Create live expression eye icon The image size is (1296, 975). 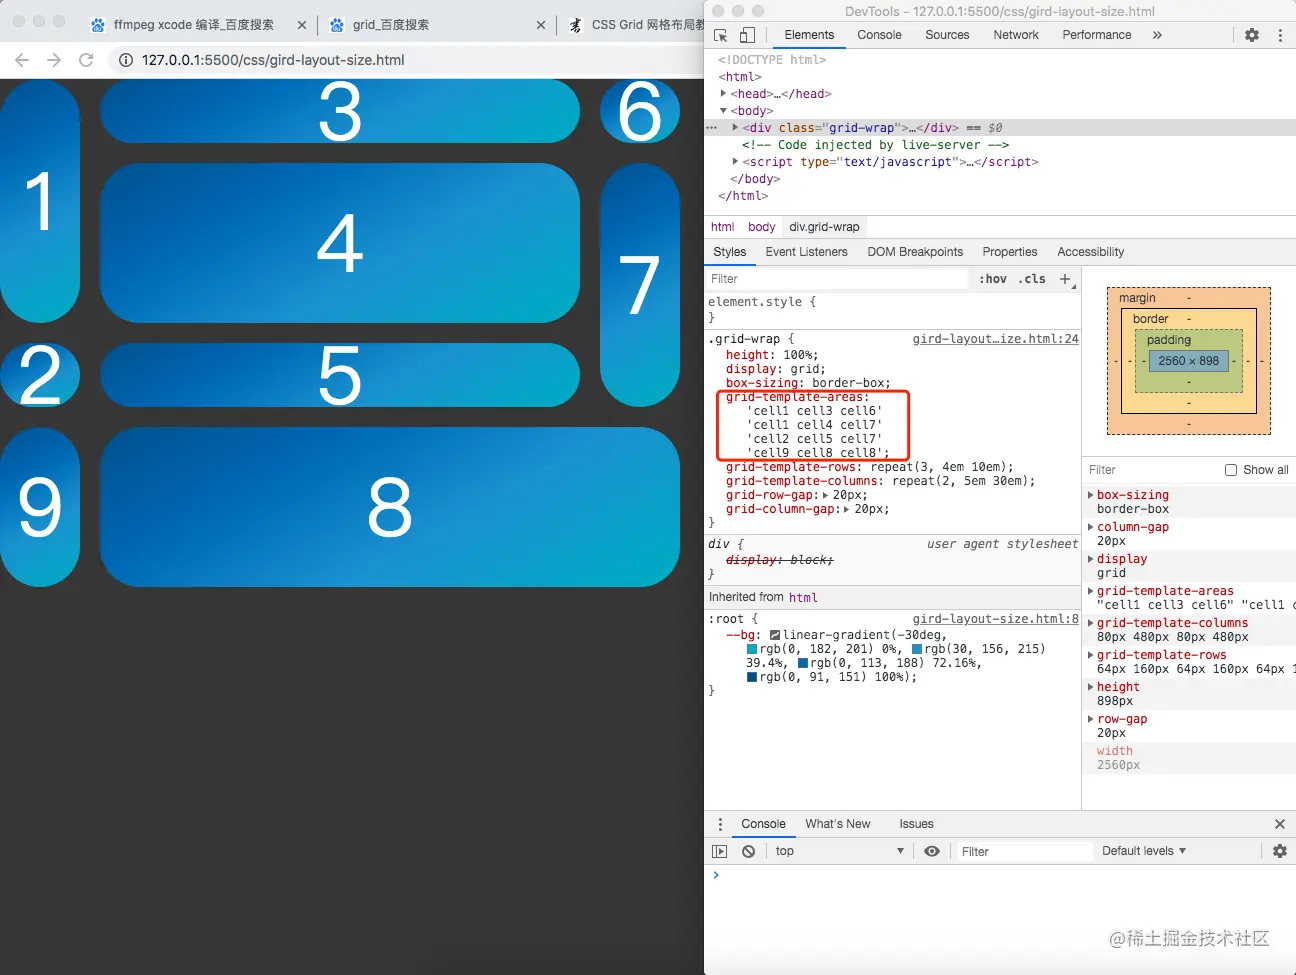[x=932, y=851]
